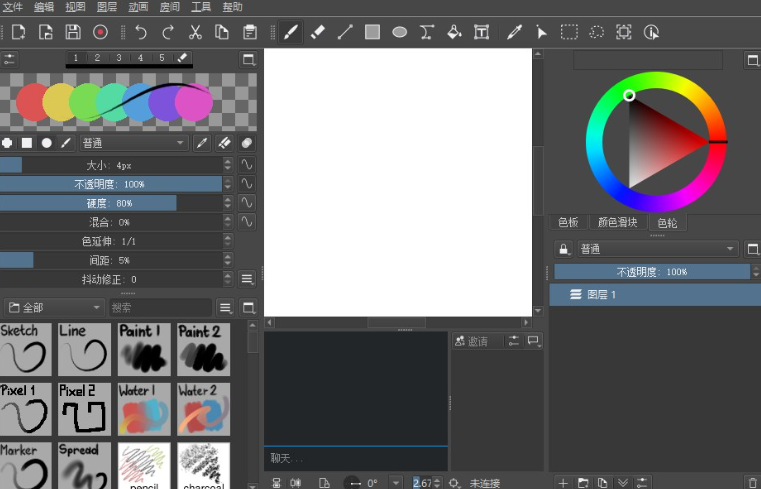Add a new layer with plus icon
Image resolution: width=761 pixels, height=489 pixels.
[563, 483]
